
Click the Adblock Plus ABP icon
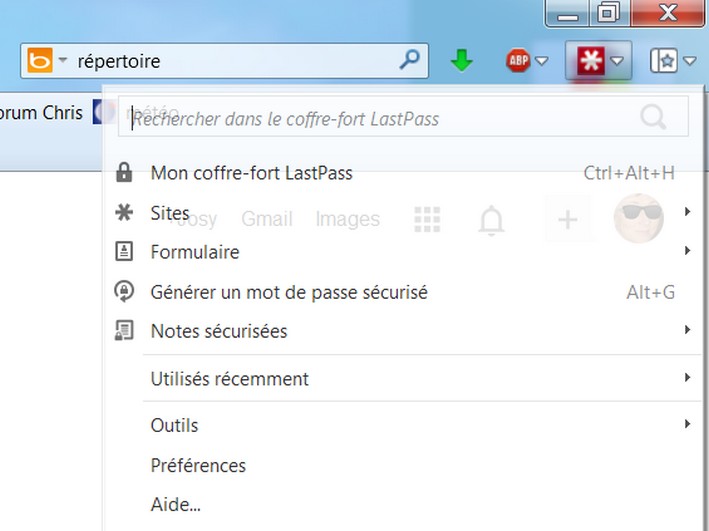click(x=518, y=60)
